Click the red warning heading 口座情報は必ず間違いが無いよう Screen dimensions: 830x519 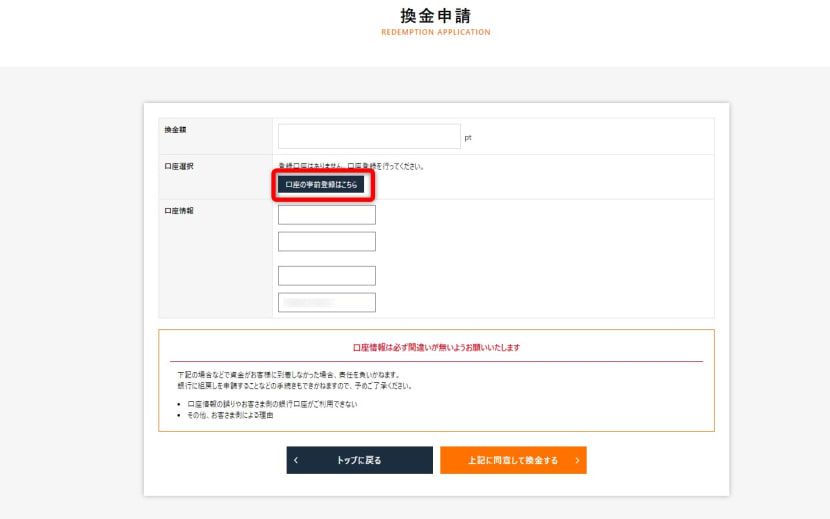[436, 347]
